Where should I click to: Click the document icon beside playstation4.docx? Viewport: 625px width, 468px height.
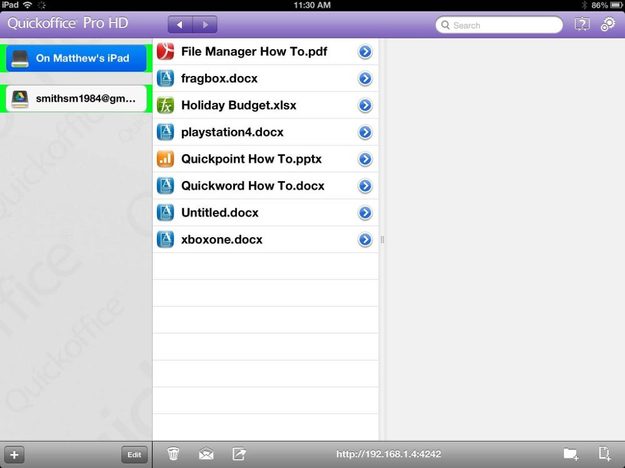pos(165,132)
